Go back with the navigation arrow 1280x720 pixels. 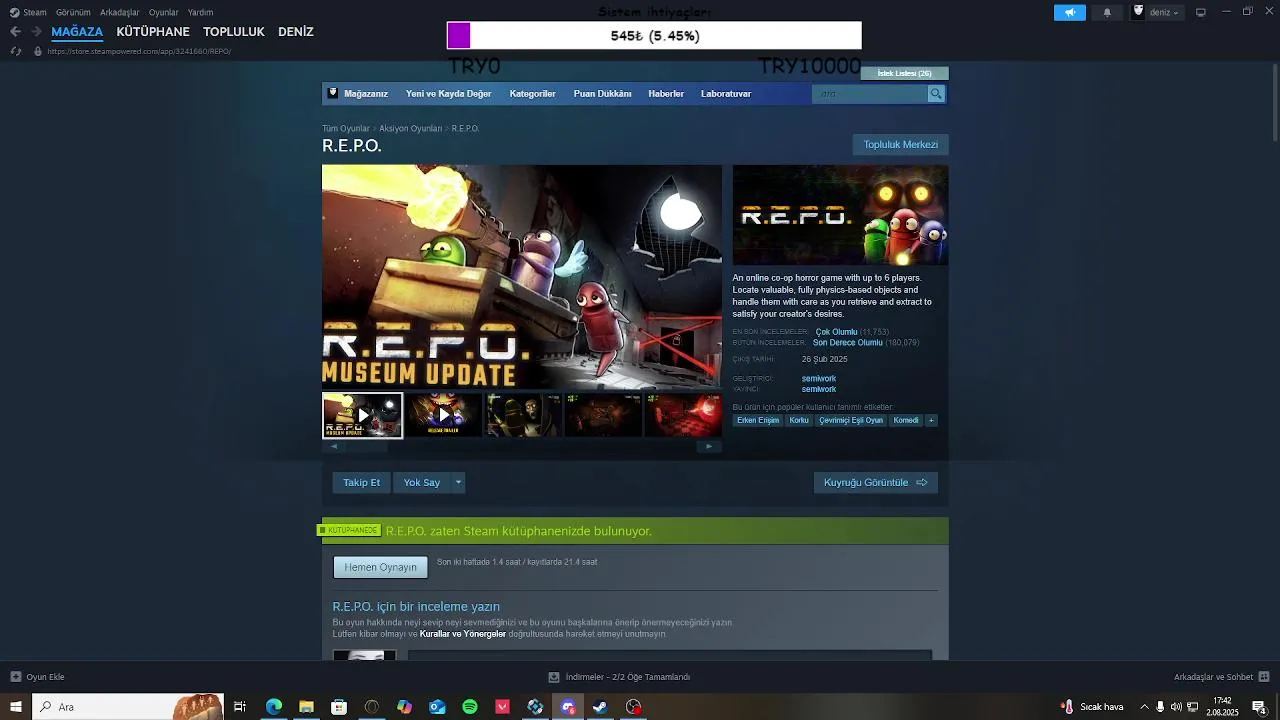click(x=15, y=31)
